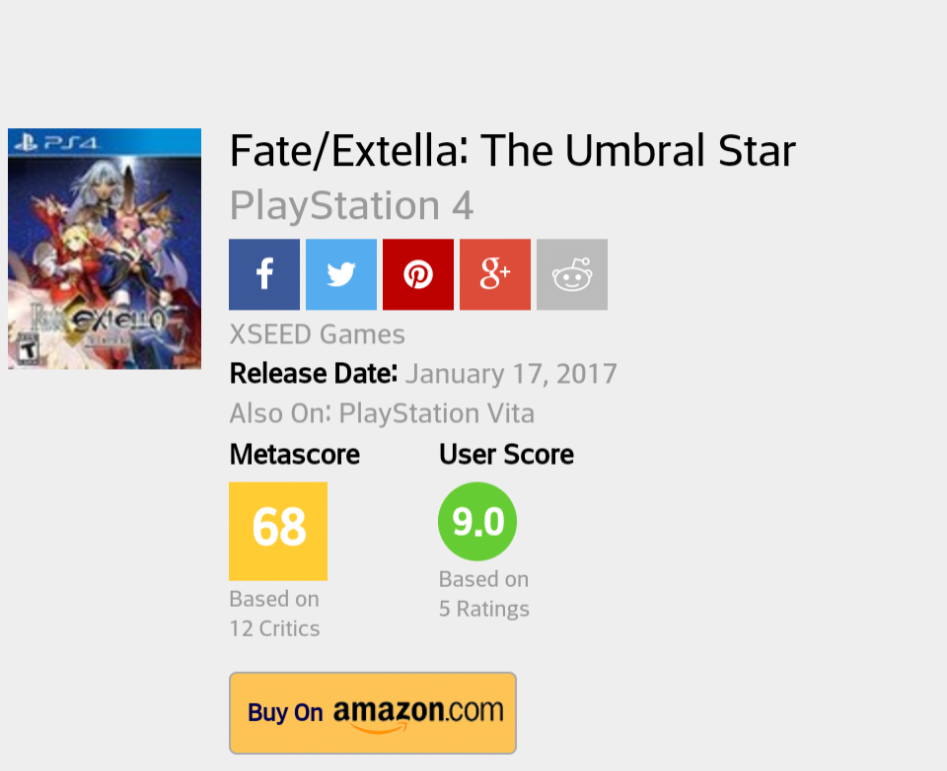Share via the Google+ icon
This screenshot has height=771, width=947.
(x=495, y=274)
